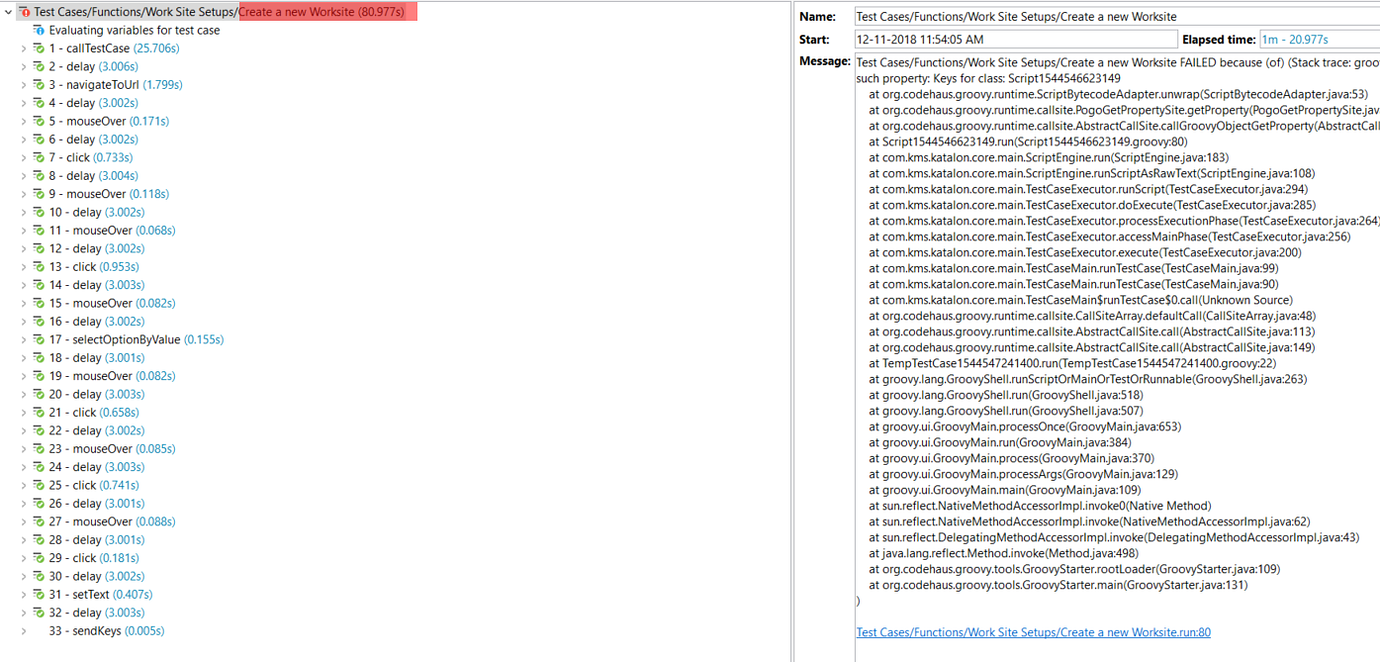
Task: Collapse the "Create a new Worksite" root node
Action: [8, 12]
